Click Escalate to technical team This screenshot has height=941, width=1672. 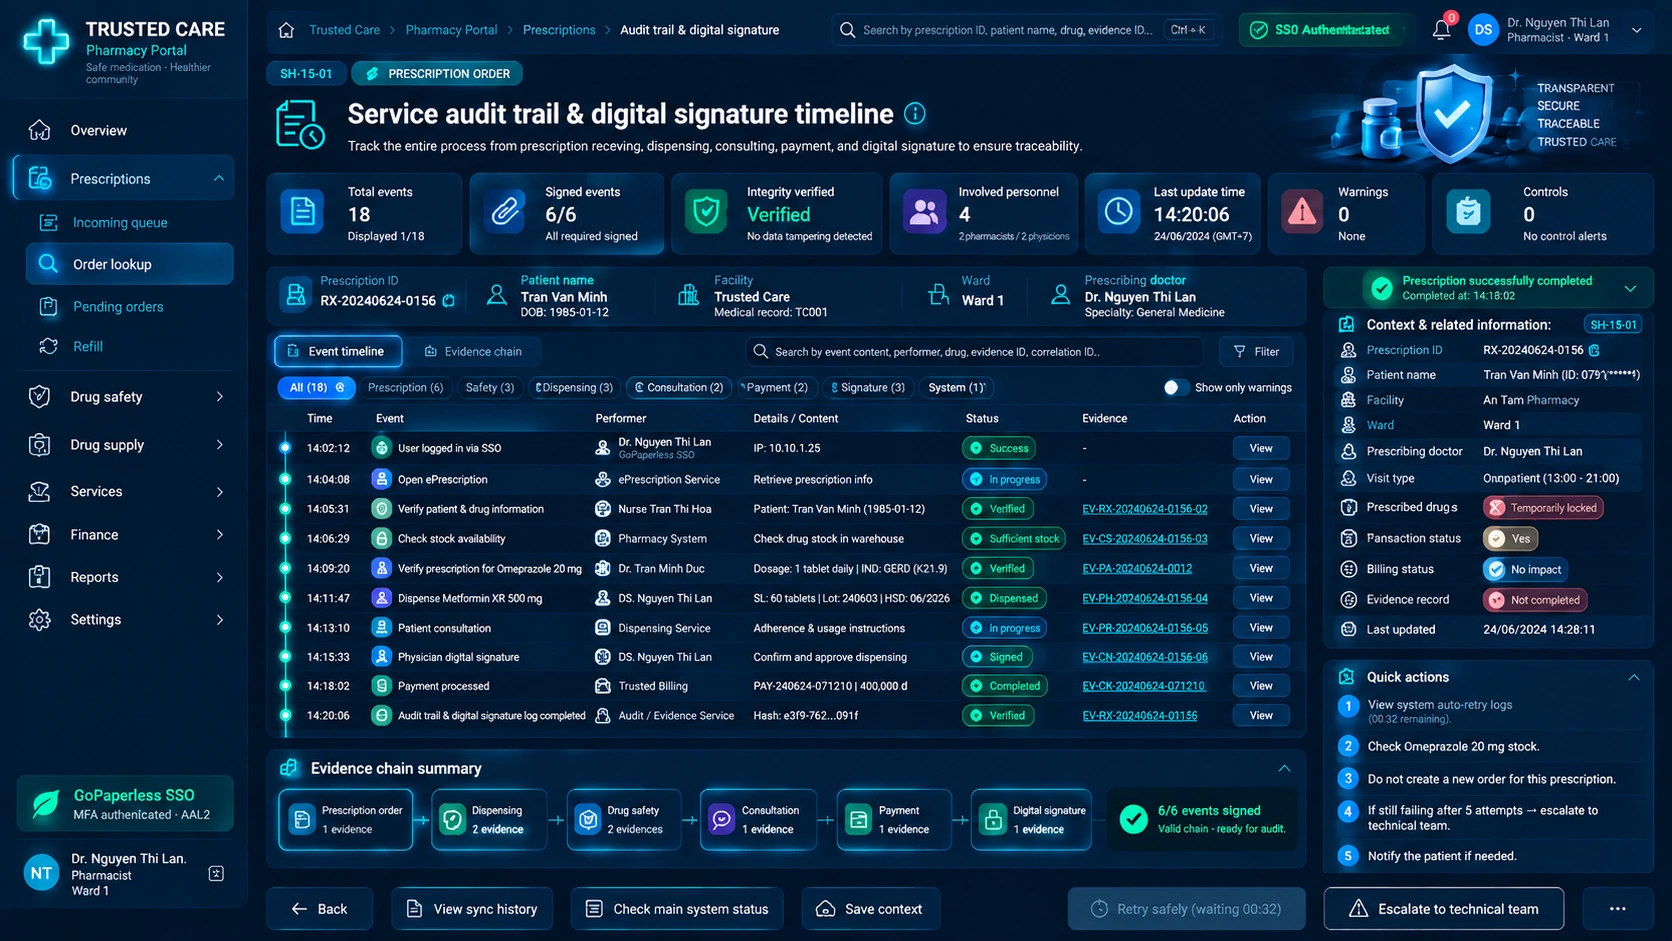coord(1444,909)
